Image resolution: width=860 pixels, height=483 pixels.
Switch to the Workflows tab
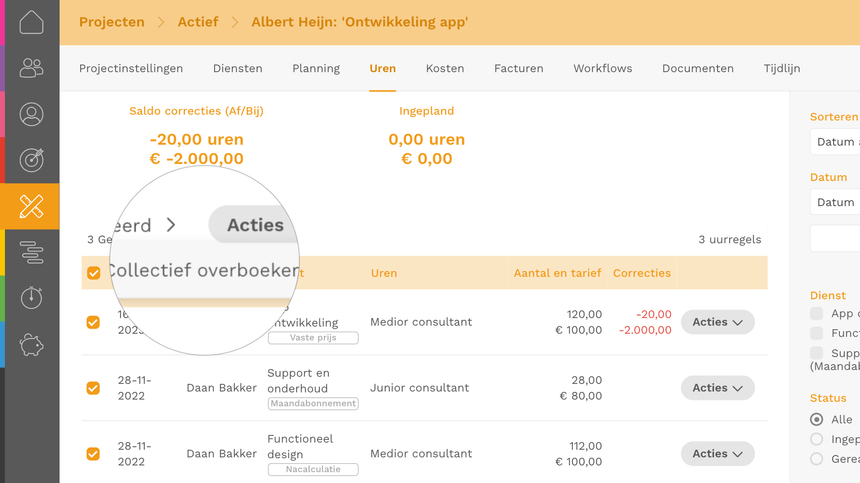tap(603, 69)
